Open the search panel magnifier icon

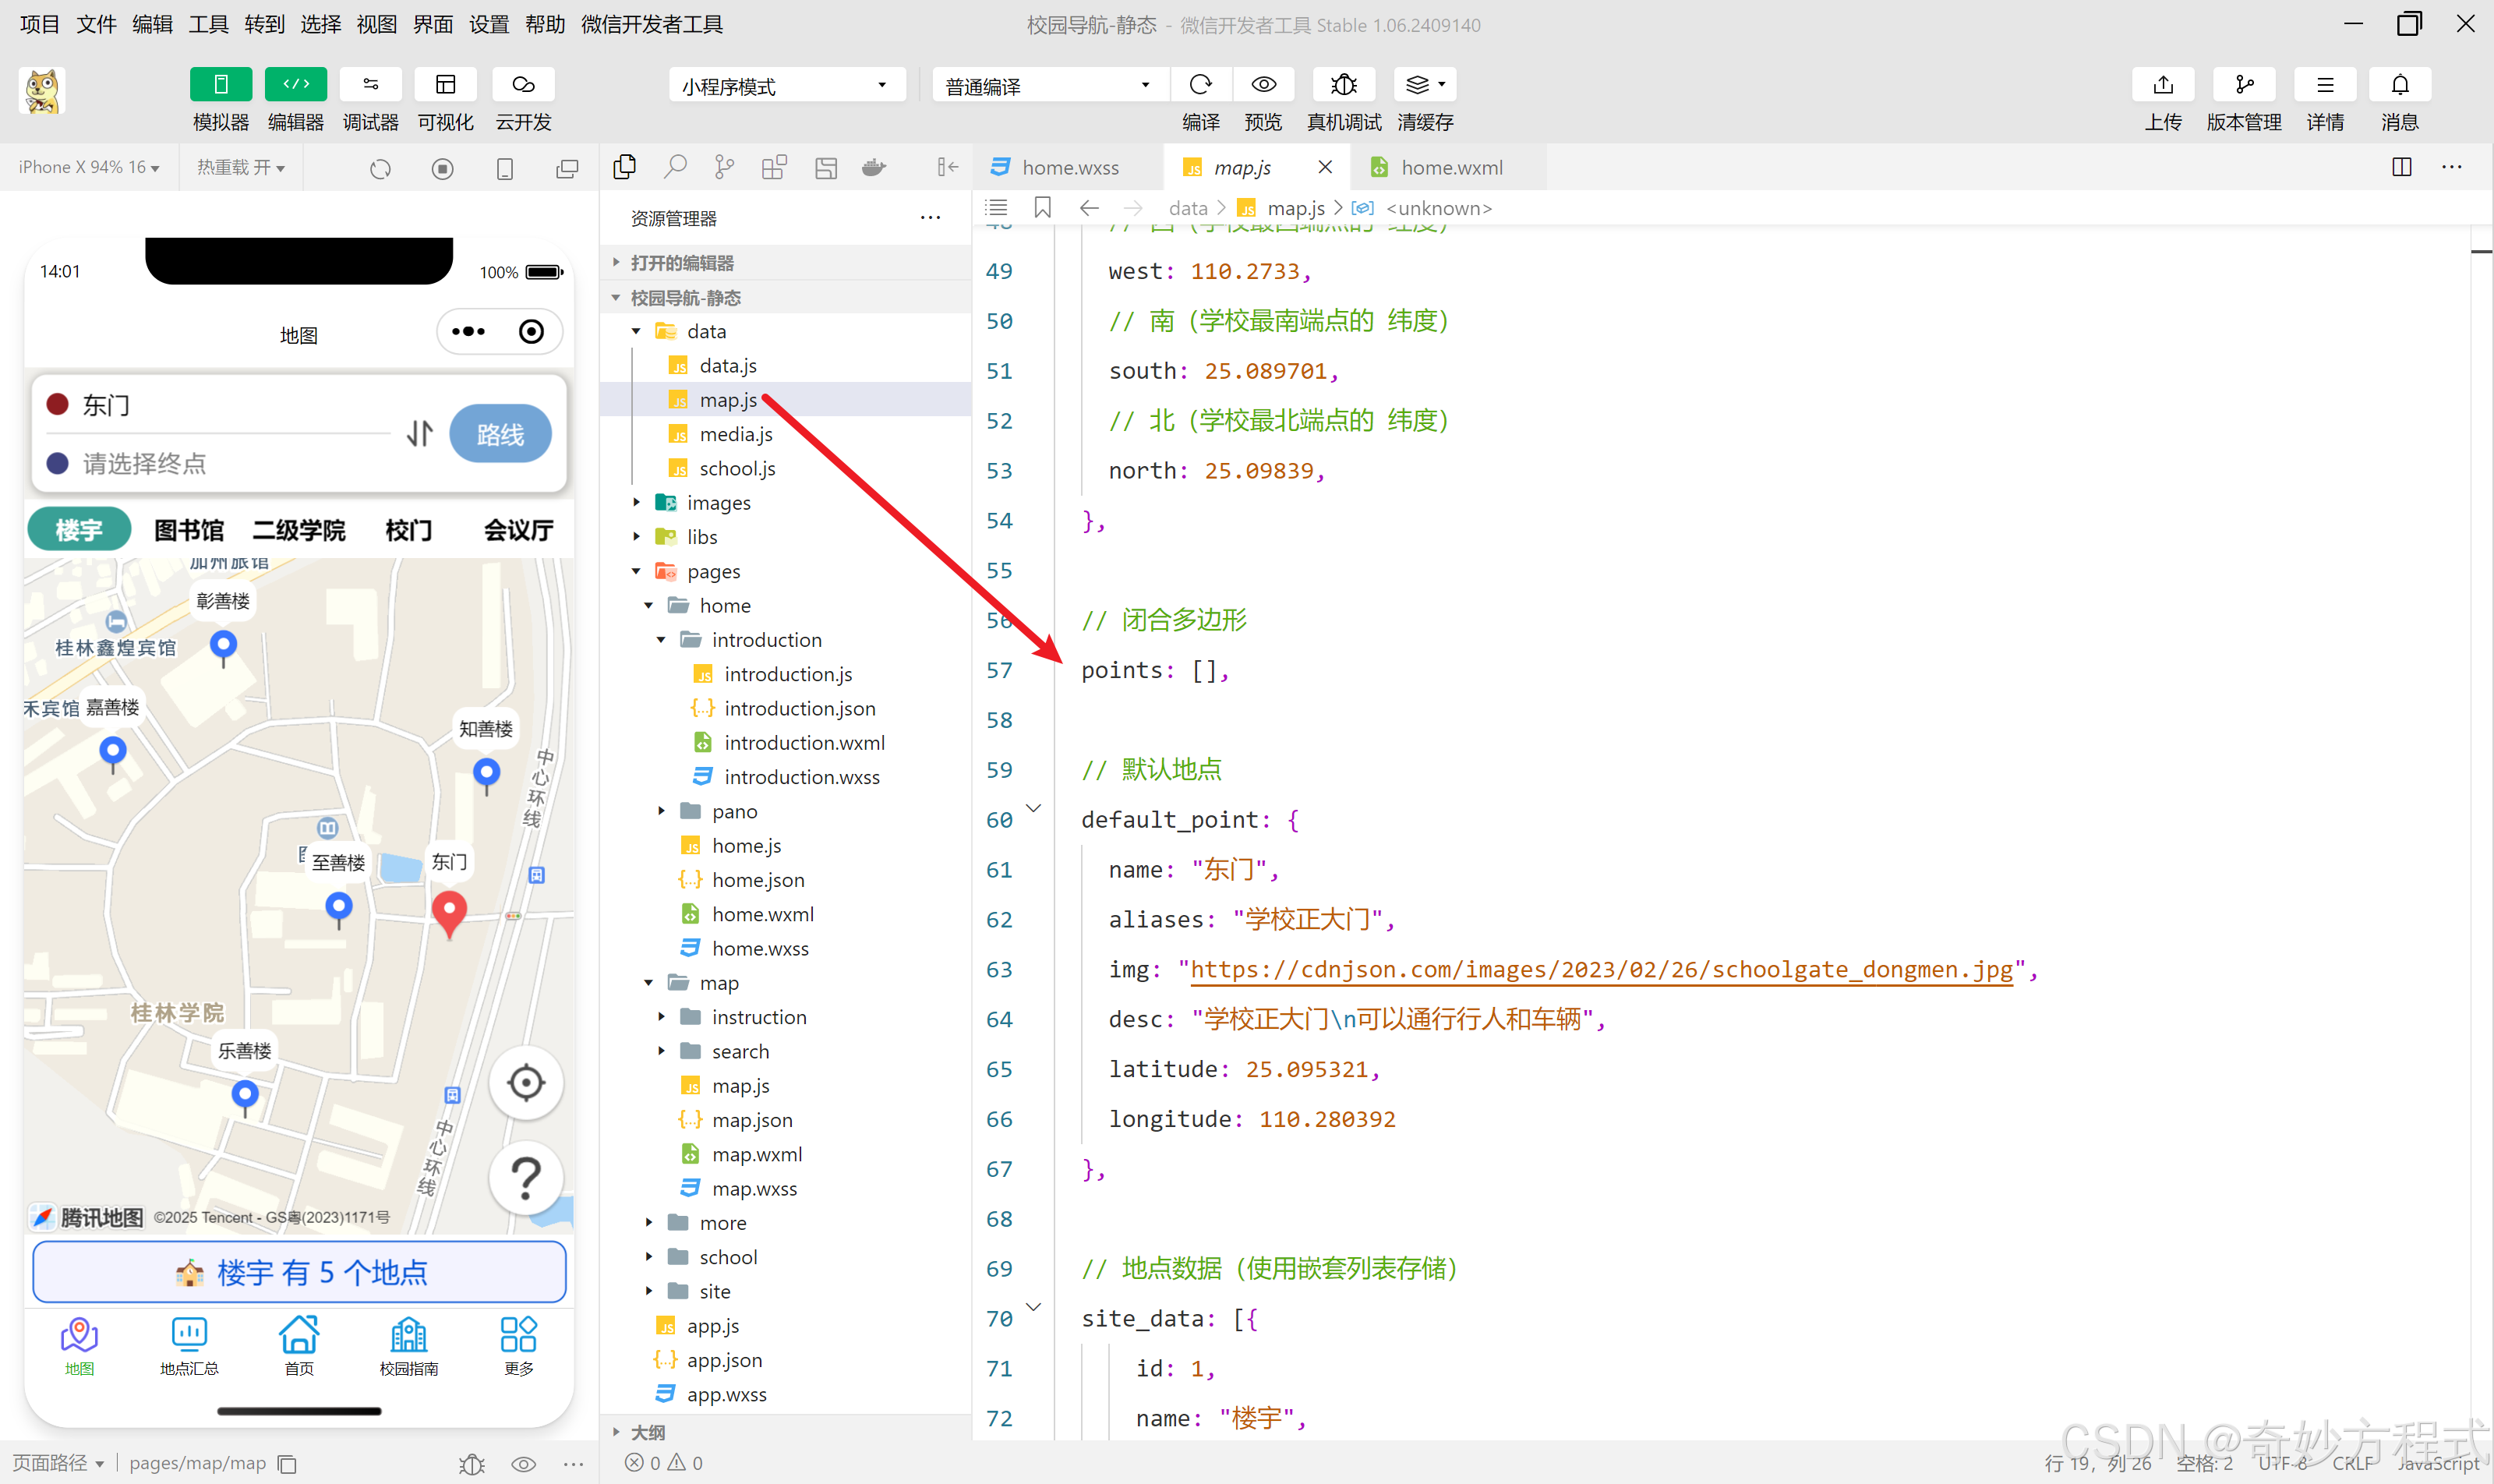[675, 167]
